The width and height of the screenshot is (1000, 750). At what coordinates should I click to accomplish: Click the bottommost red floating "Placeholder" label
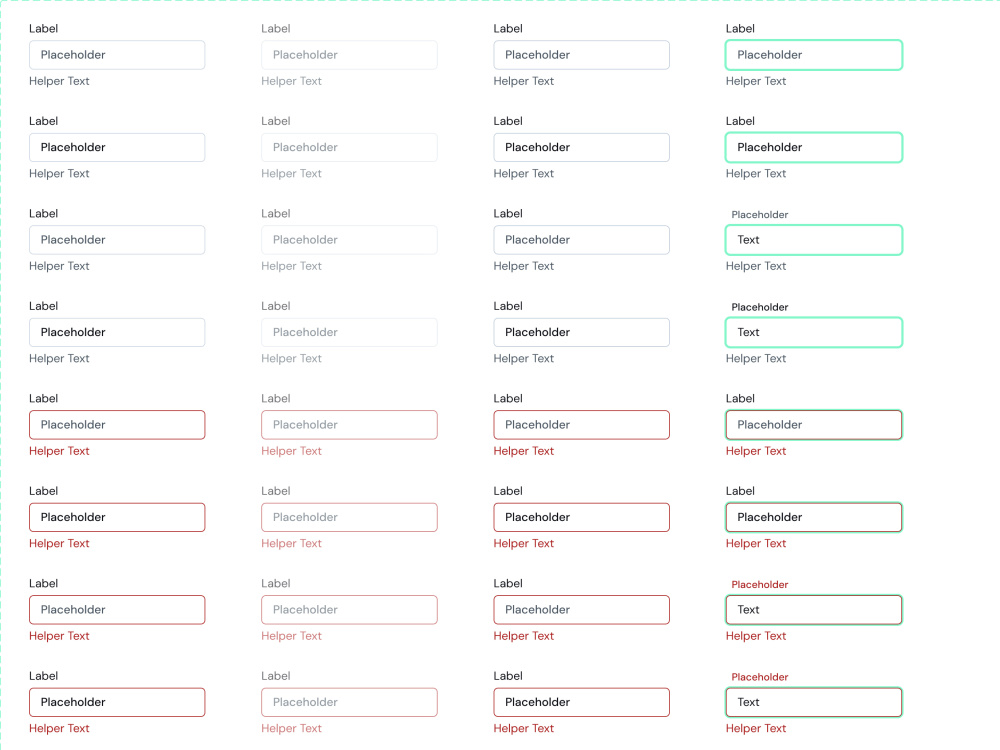click(x=760, y=677)
